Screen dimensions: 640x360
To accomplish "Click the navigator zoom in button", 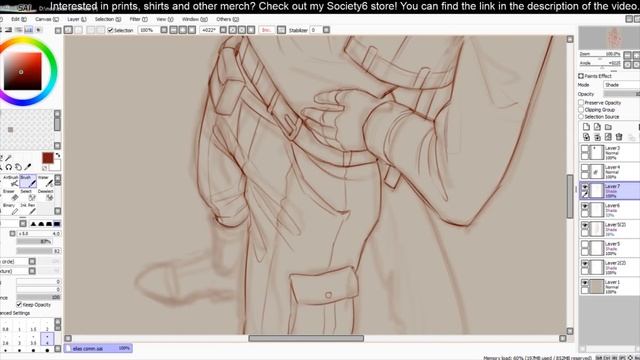I will [636, 55].
